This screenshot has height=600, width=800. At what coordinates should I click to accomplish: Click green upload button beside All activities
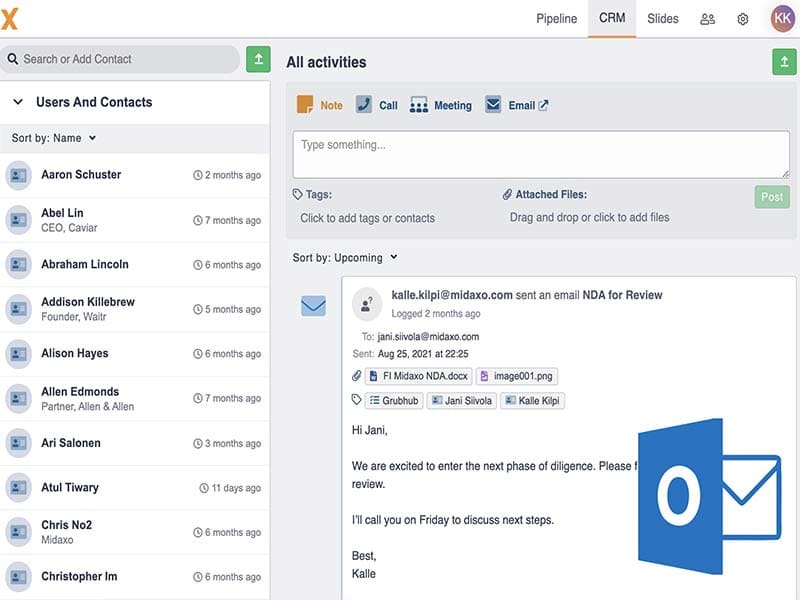(x=784, y=62)
